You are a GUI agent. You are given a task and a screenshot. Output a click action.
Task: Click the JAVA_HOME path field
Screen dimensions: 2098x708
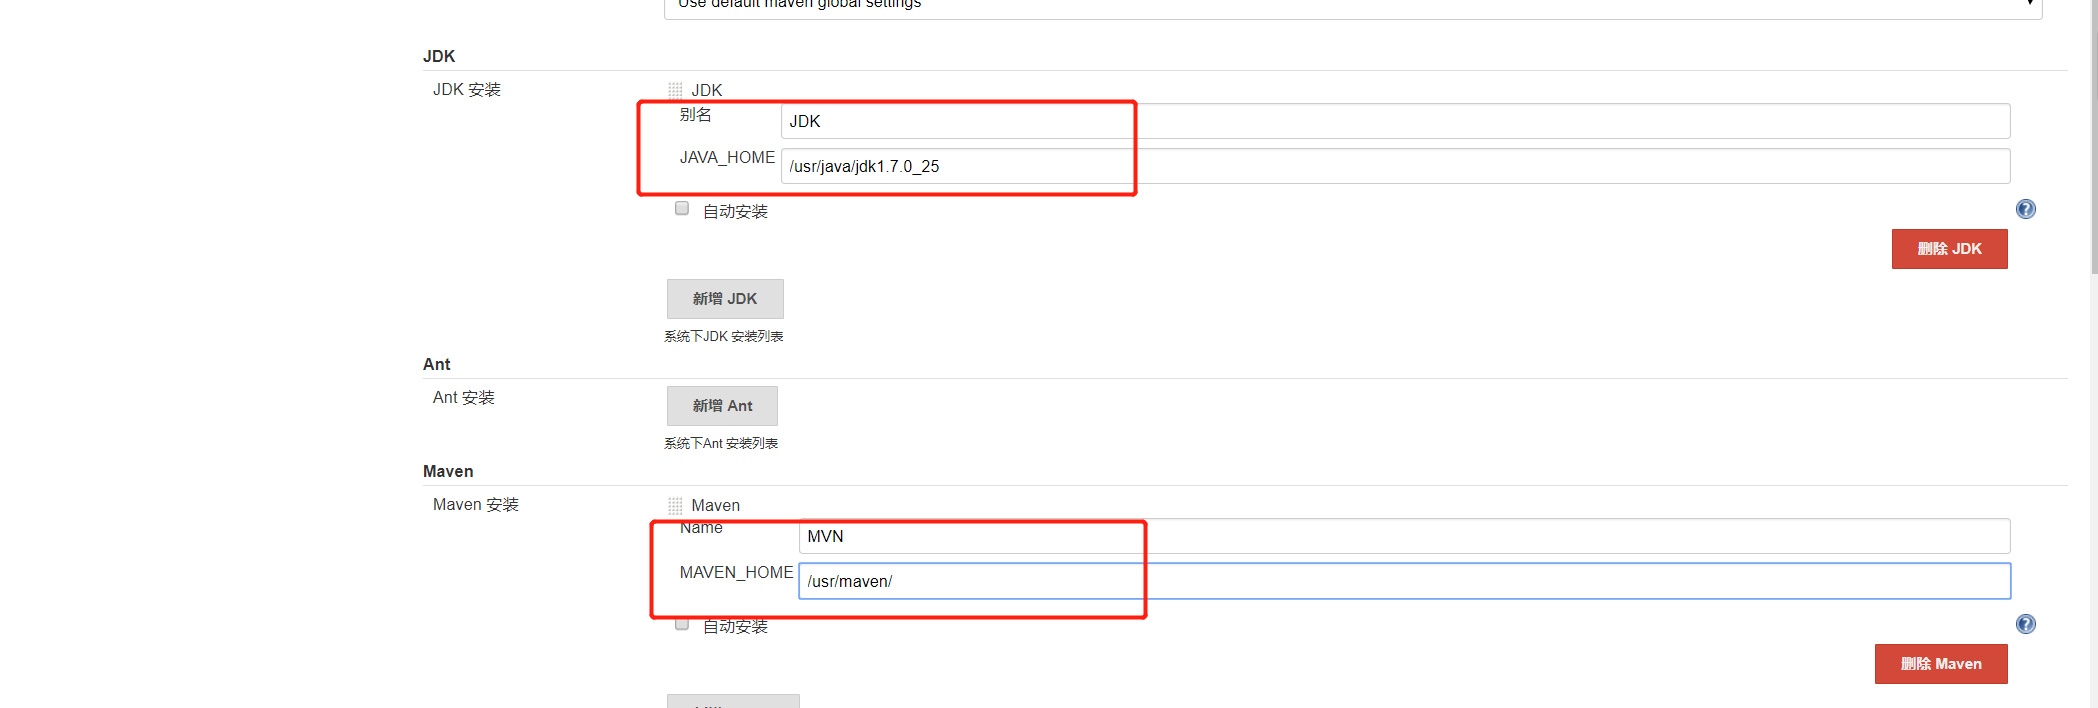click(1395, 166)
